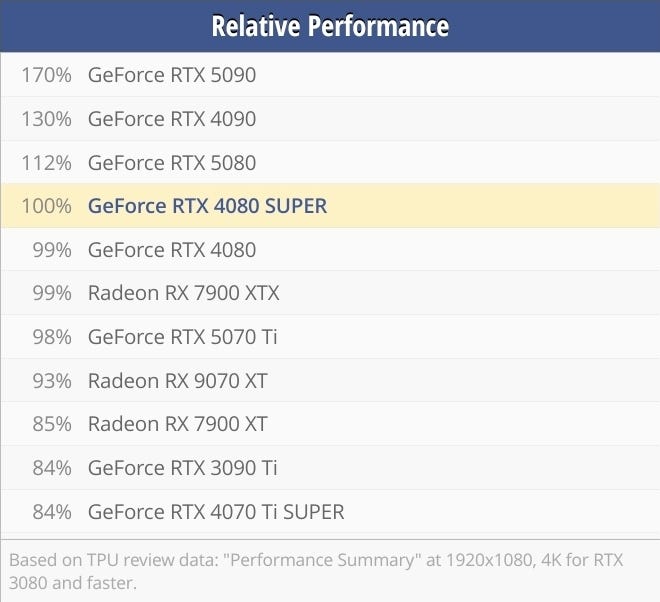Click the 100% value in highlighted row
Viewport: 660px width, 602px height.
coord(46,206)
